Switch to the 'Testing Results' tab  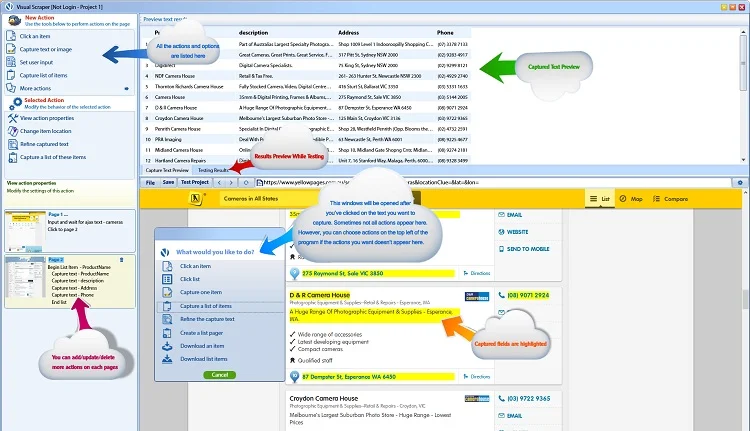pos(212,171)
